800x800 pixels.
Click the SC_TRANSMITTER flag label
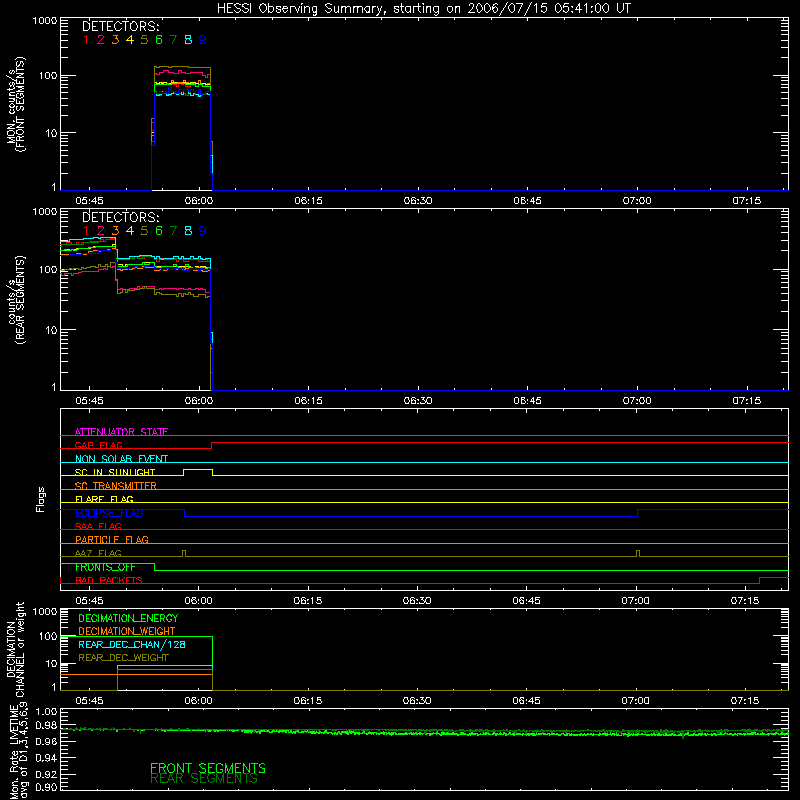click(x=116, y=485)
